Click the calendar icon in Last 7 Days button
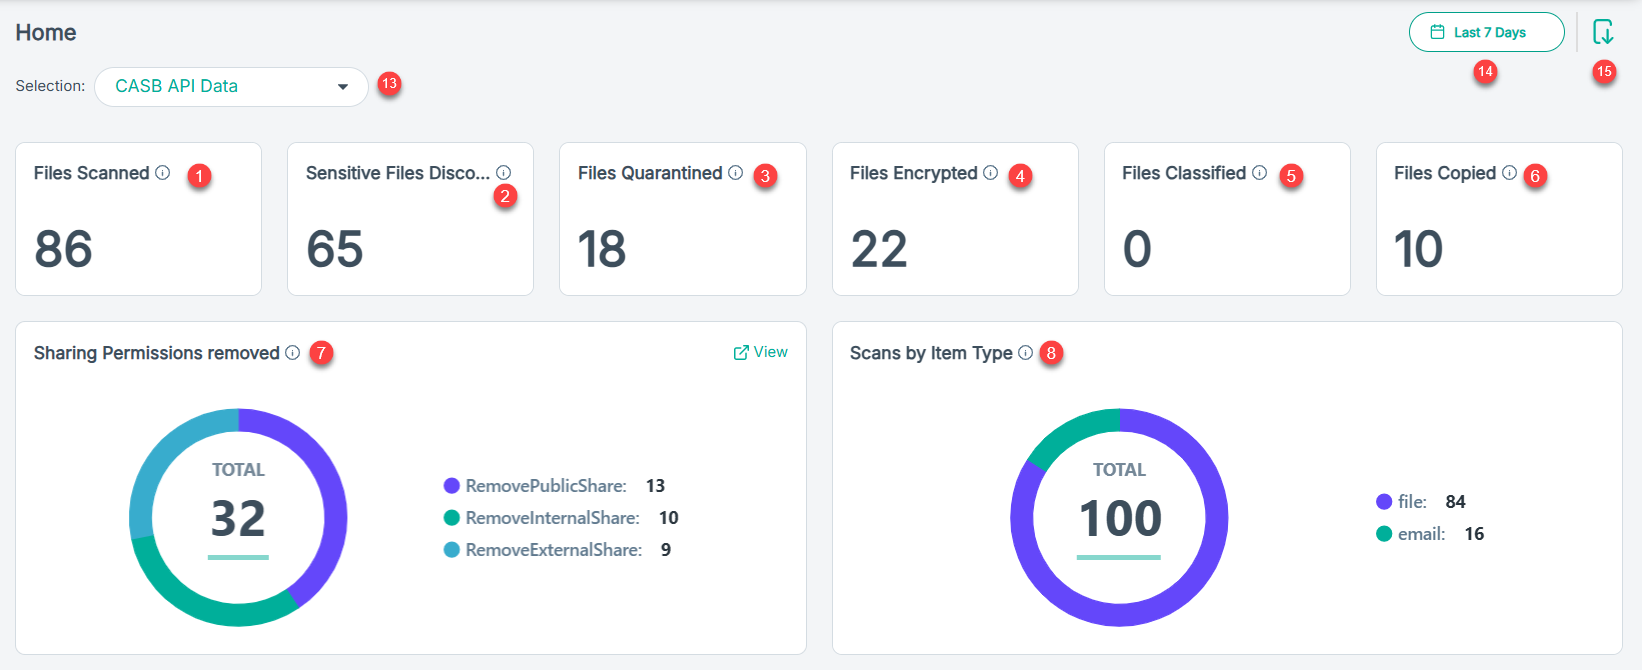Screen dimensions: 1642x670 coord(1437,32)
